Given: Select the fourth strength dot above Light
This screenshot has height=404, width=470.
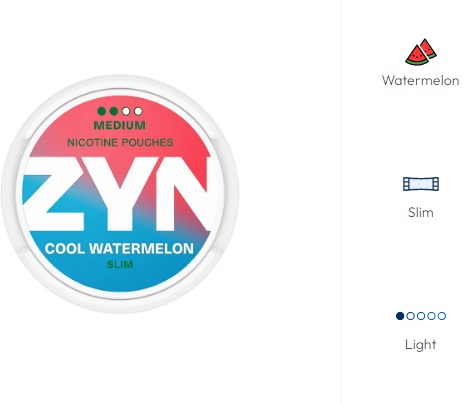Looking at the screenshot, I should click(431, 316).
